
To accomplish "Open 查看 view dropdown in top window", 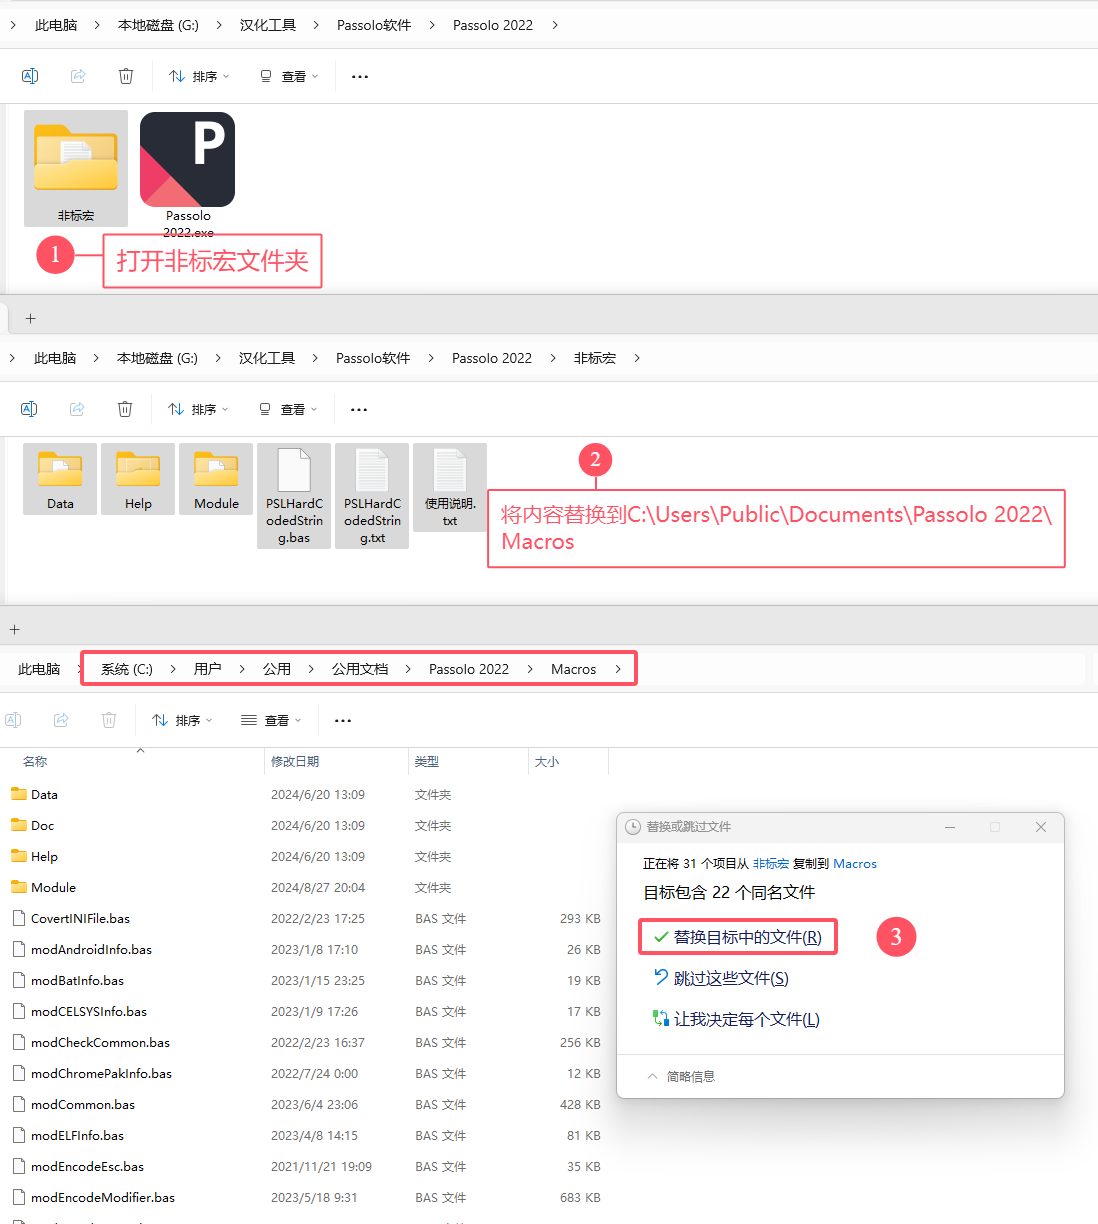I will tap(289, 76).
